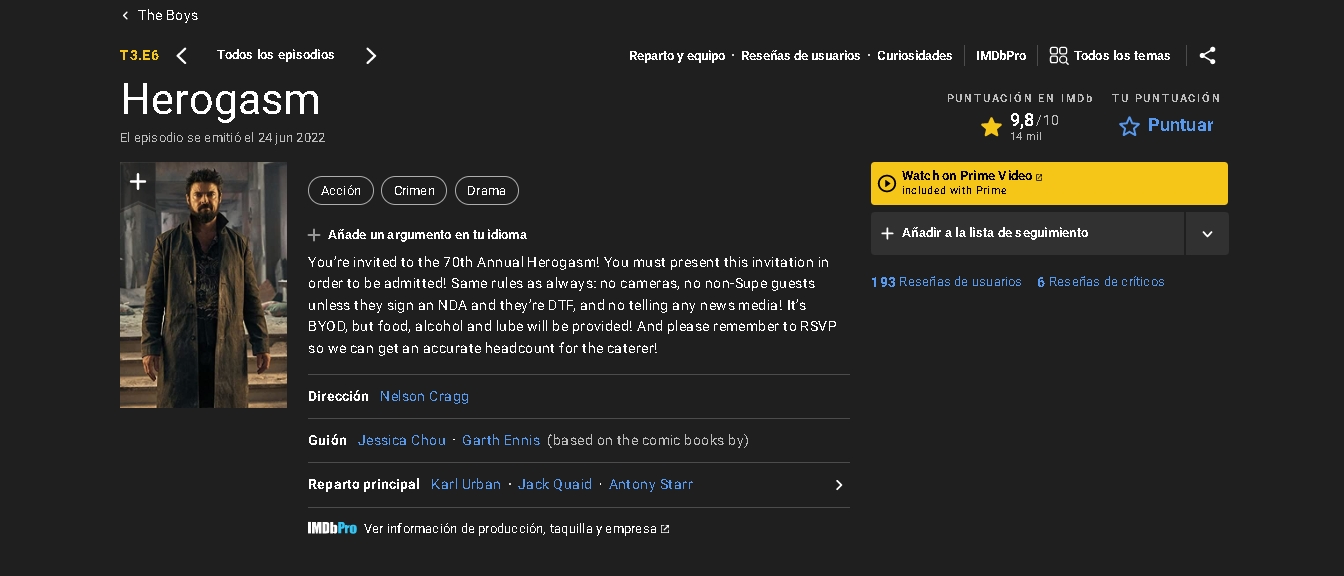Select the Crimen genre chip
The height and width of the screenshot is (576, 1344).
tap(414, 190)
